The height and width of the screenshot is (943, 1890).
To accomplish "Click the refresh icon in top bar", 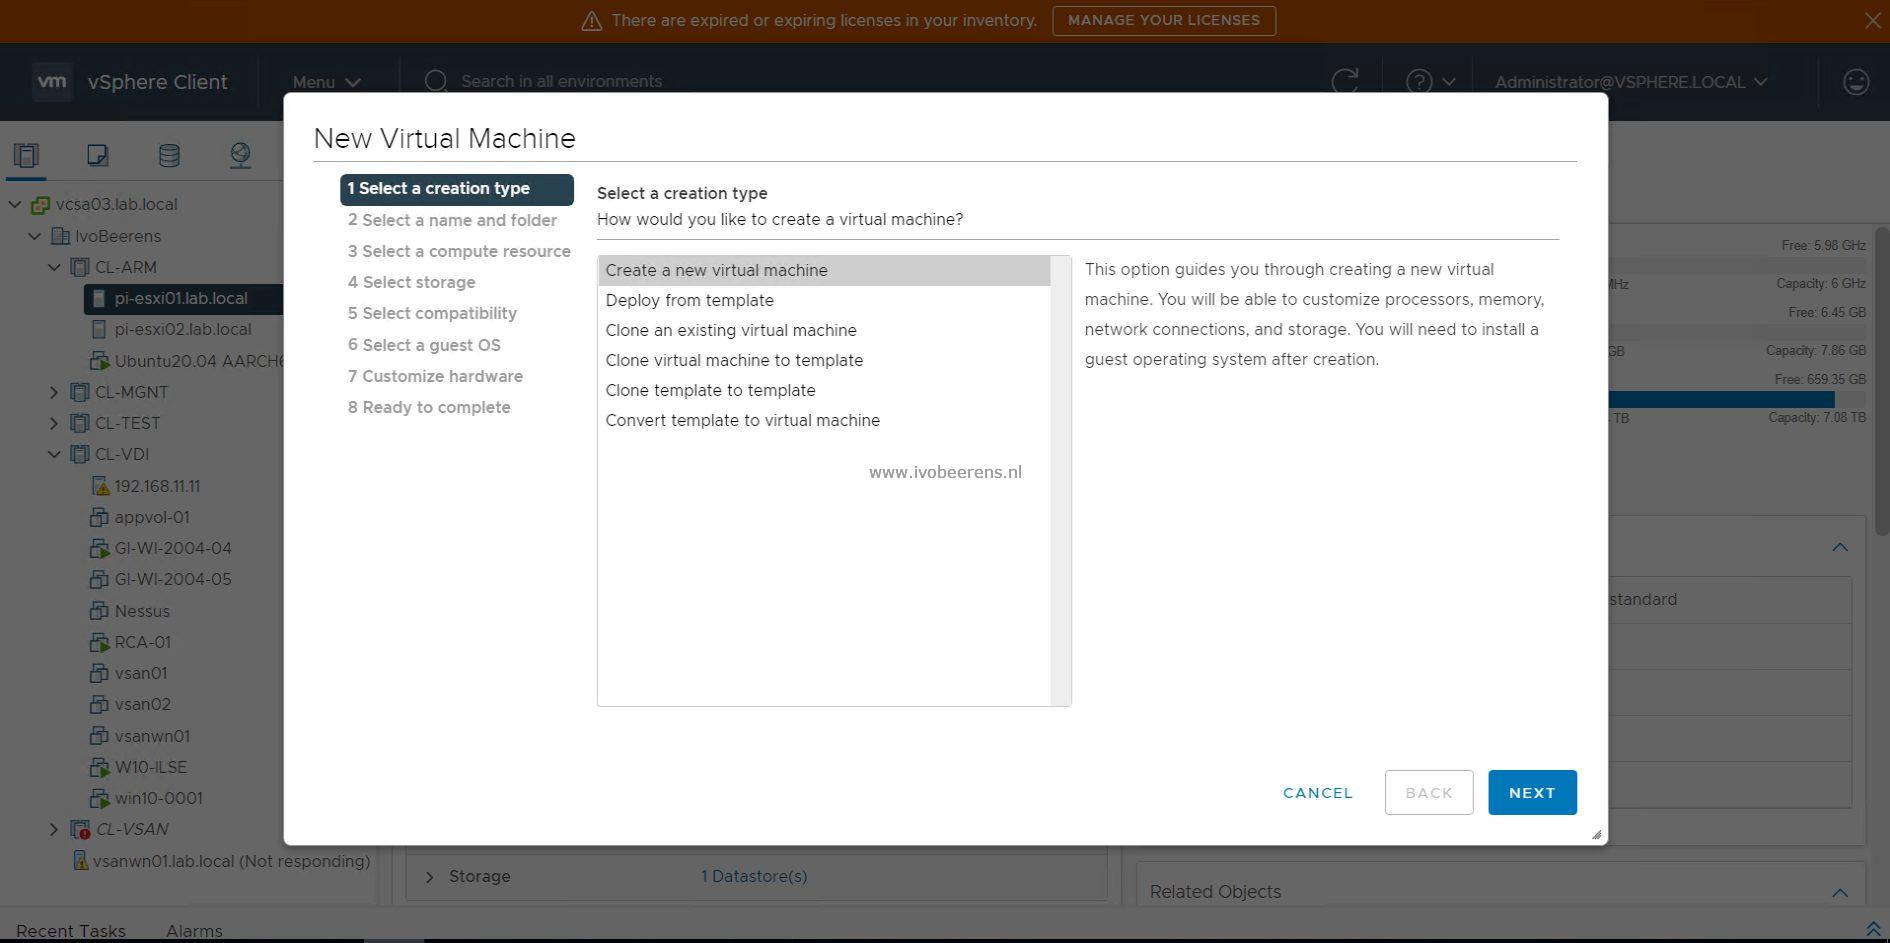I will (1345, 81).
